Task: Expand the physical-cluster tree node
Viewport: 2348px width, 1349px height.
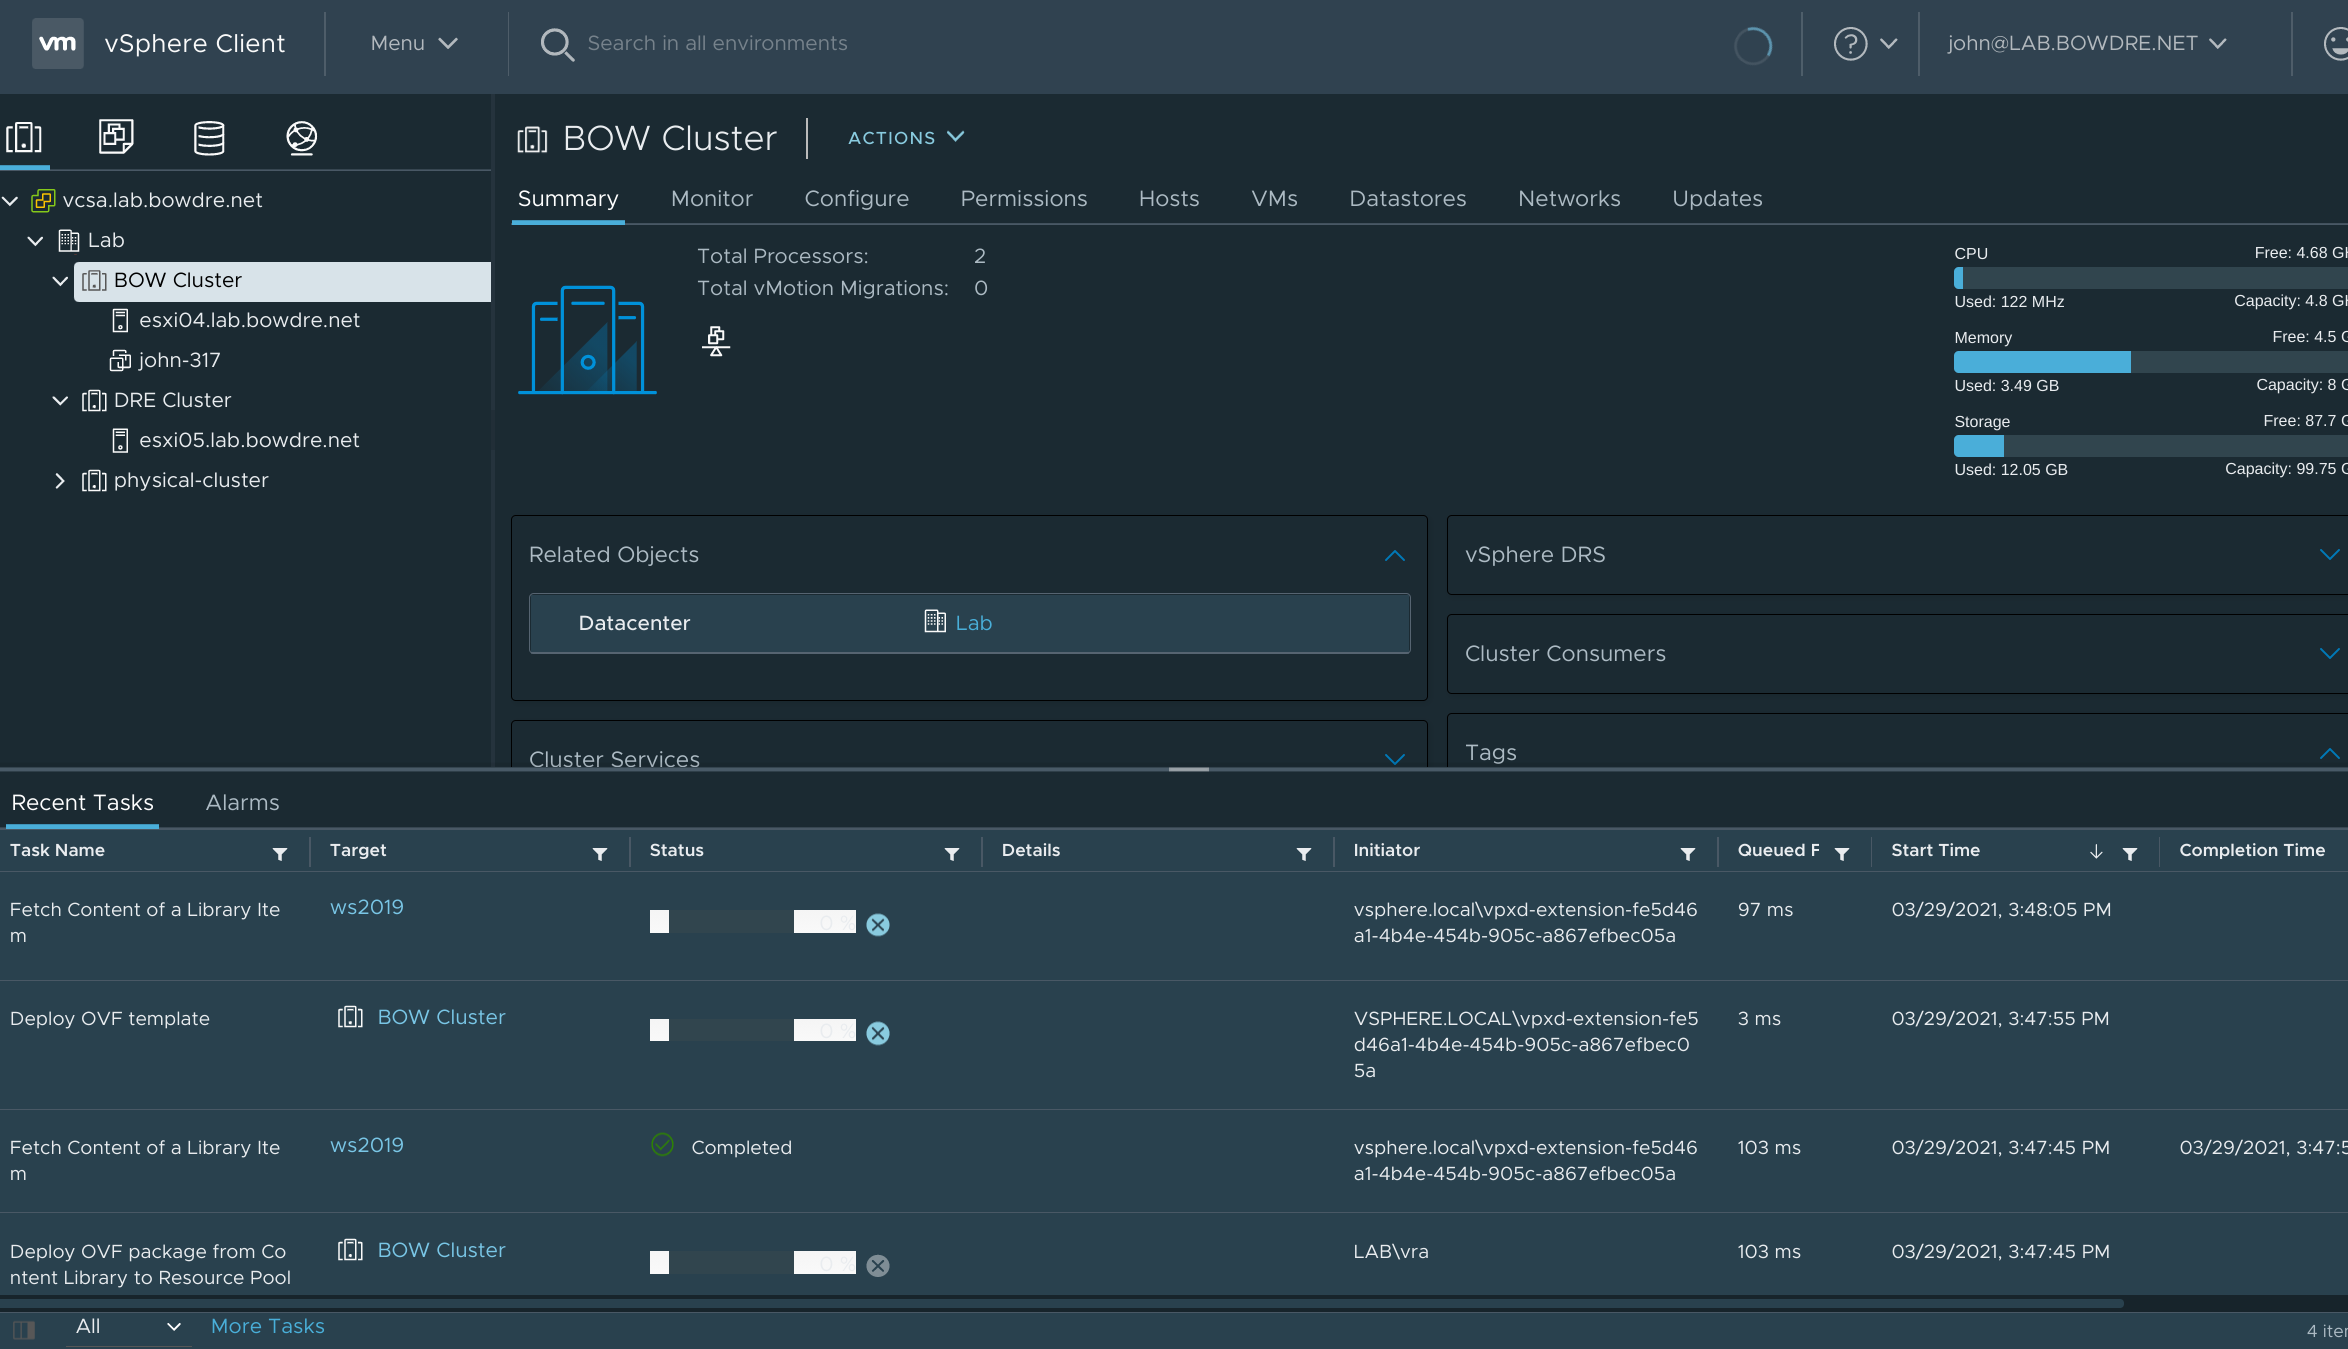Action: click(60, 481)
